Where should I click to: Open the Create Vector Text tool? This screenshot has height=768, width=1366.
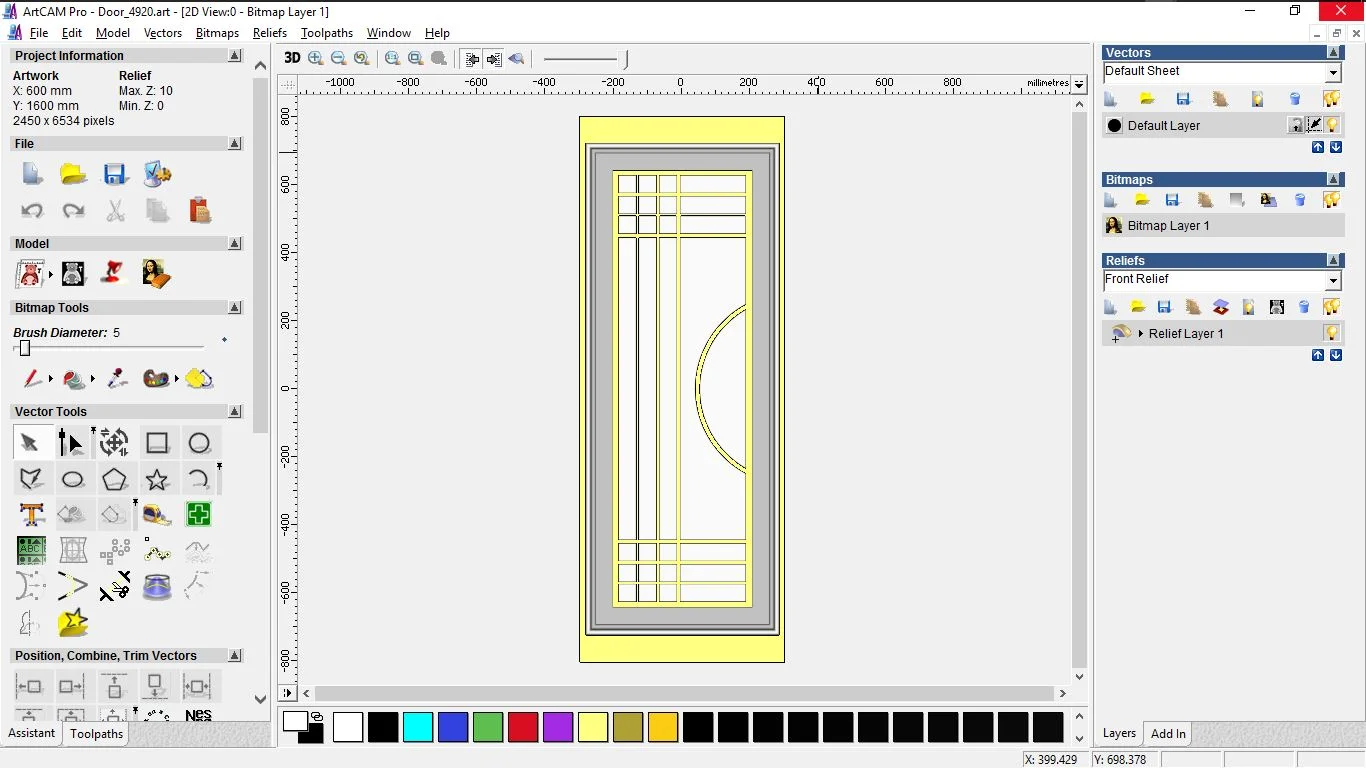pyautogui.click(x=31, y=514)
